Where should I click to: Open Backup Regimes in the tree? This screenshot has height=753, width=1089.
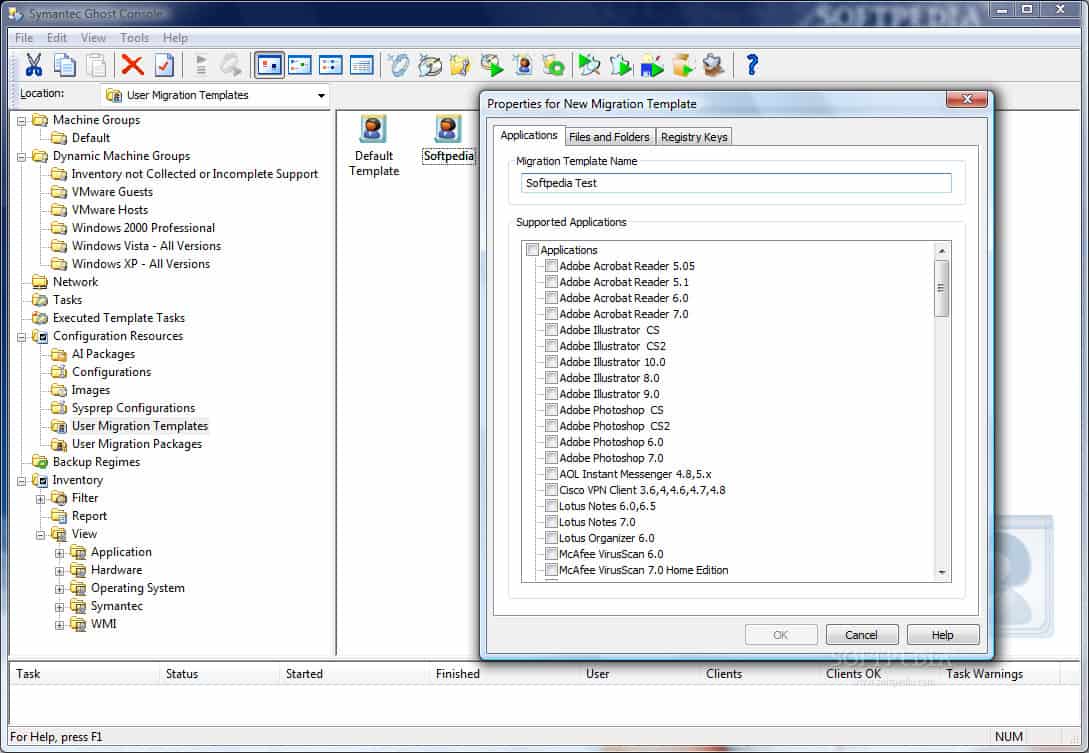(96, 462)
